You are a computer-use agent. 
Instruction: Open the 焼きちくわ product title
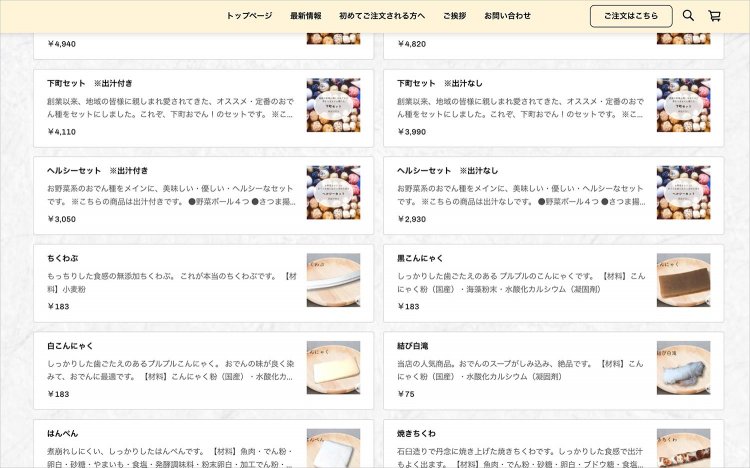(x=416, y=434)
